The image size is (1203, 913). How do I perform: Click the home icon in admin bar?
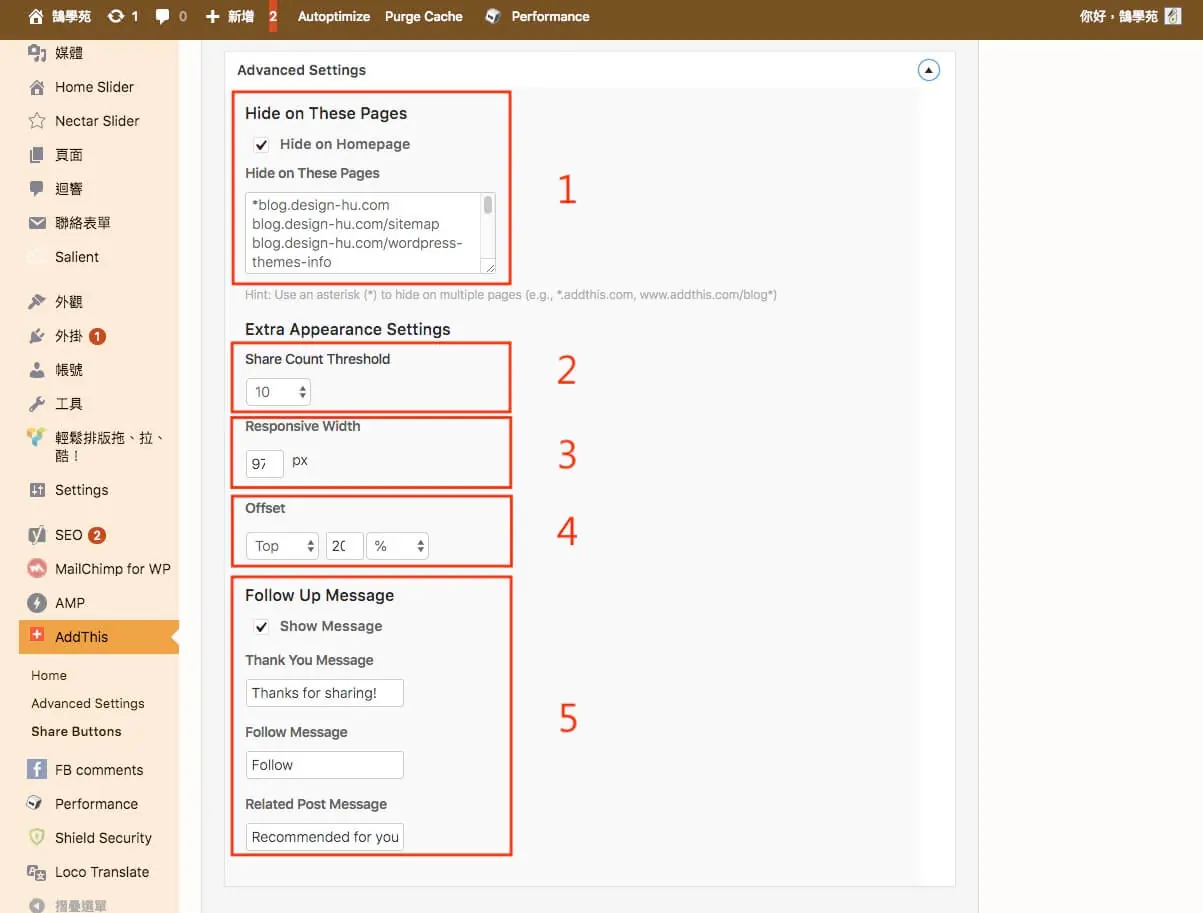[37, 16]
